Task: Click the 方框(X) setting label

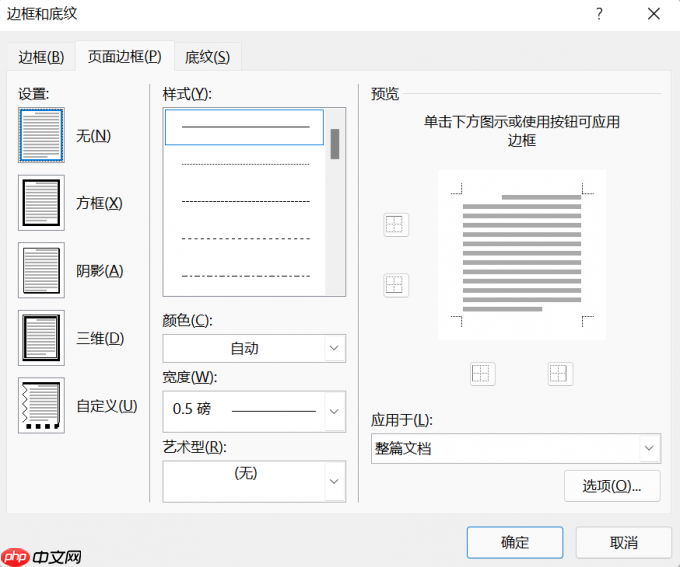Action: click(x=99, y=203)
